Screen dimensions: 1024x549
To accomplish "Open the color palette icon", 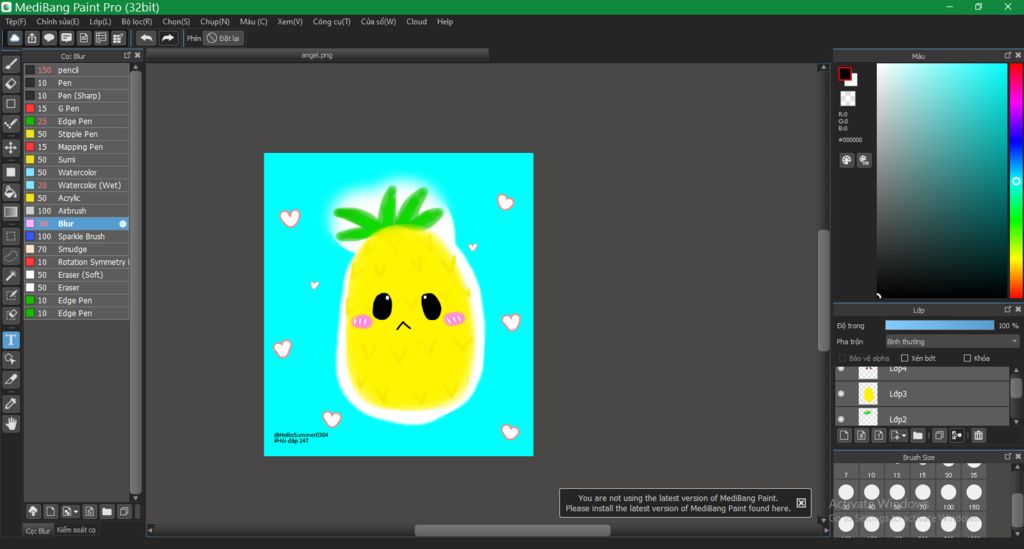I will [x=846, y=160].
